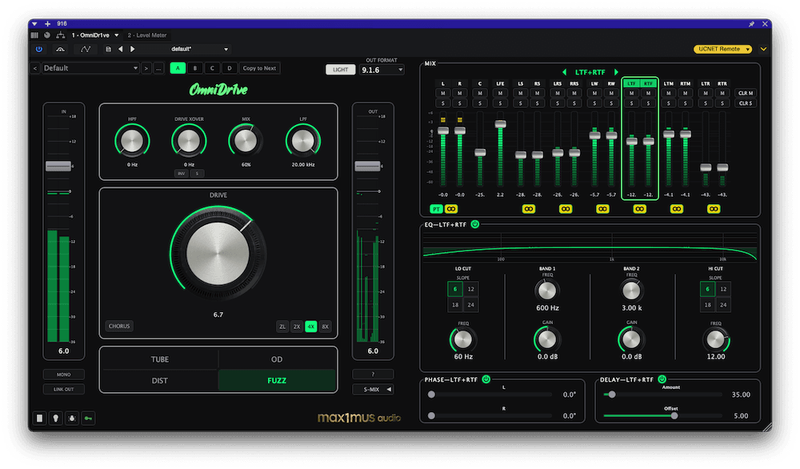Click the bug report icon
Image resolution: width=800 pixels, height=469 pixels.
[x=72, y=418]
